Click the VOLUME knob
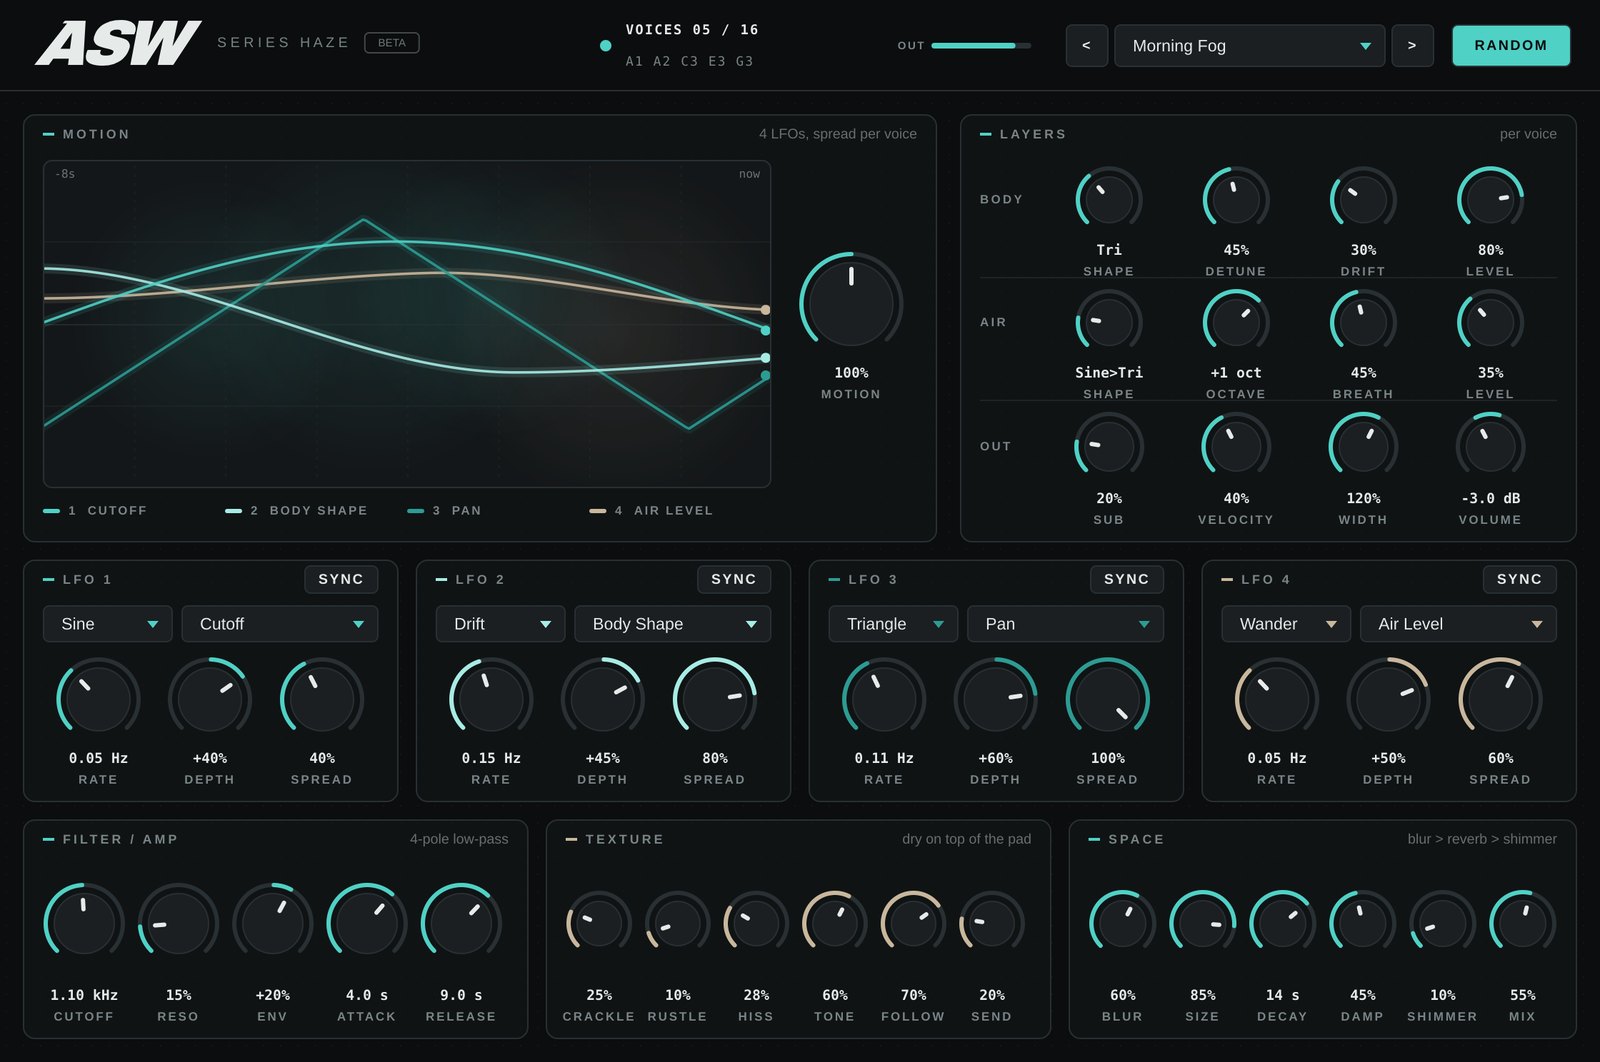 click(1490, 446)
